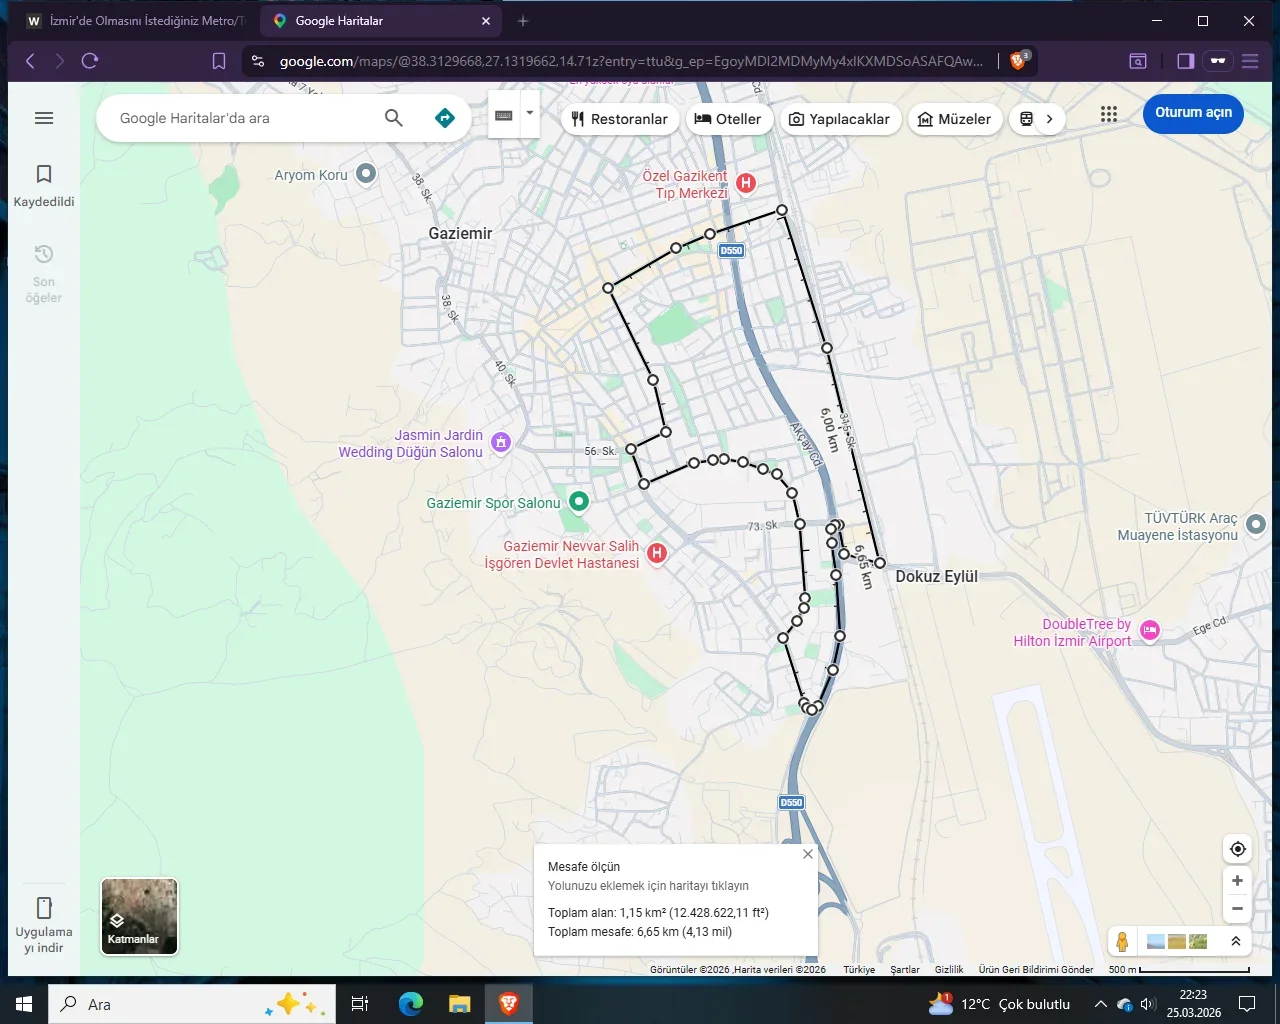Show more category chips arrow

(1049, 119)
